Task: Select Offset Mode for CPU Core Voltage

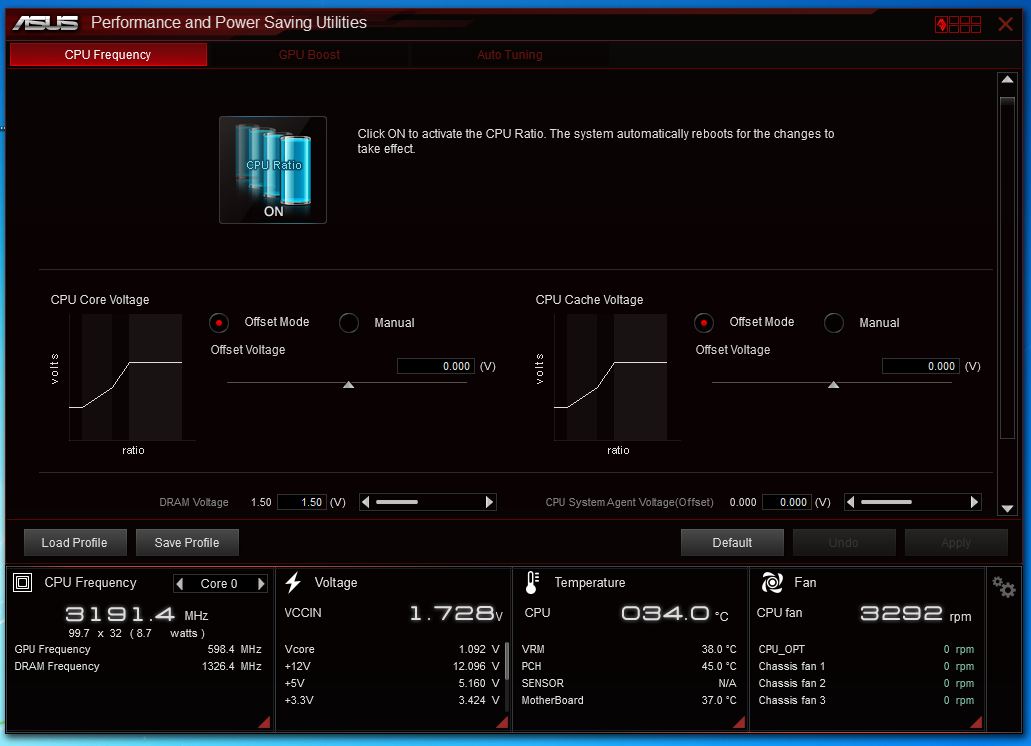Action: (x=219, y=323)
